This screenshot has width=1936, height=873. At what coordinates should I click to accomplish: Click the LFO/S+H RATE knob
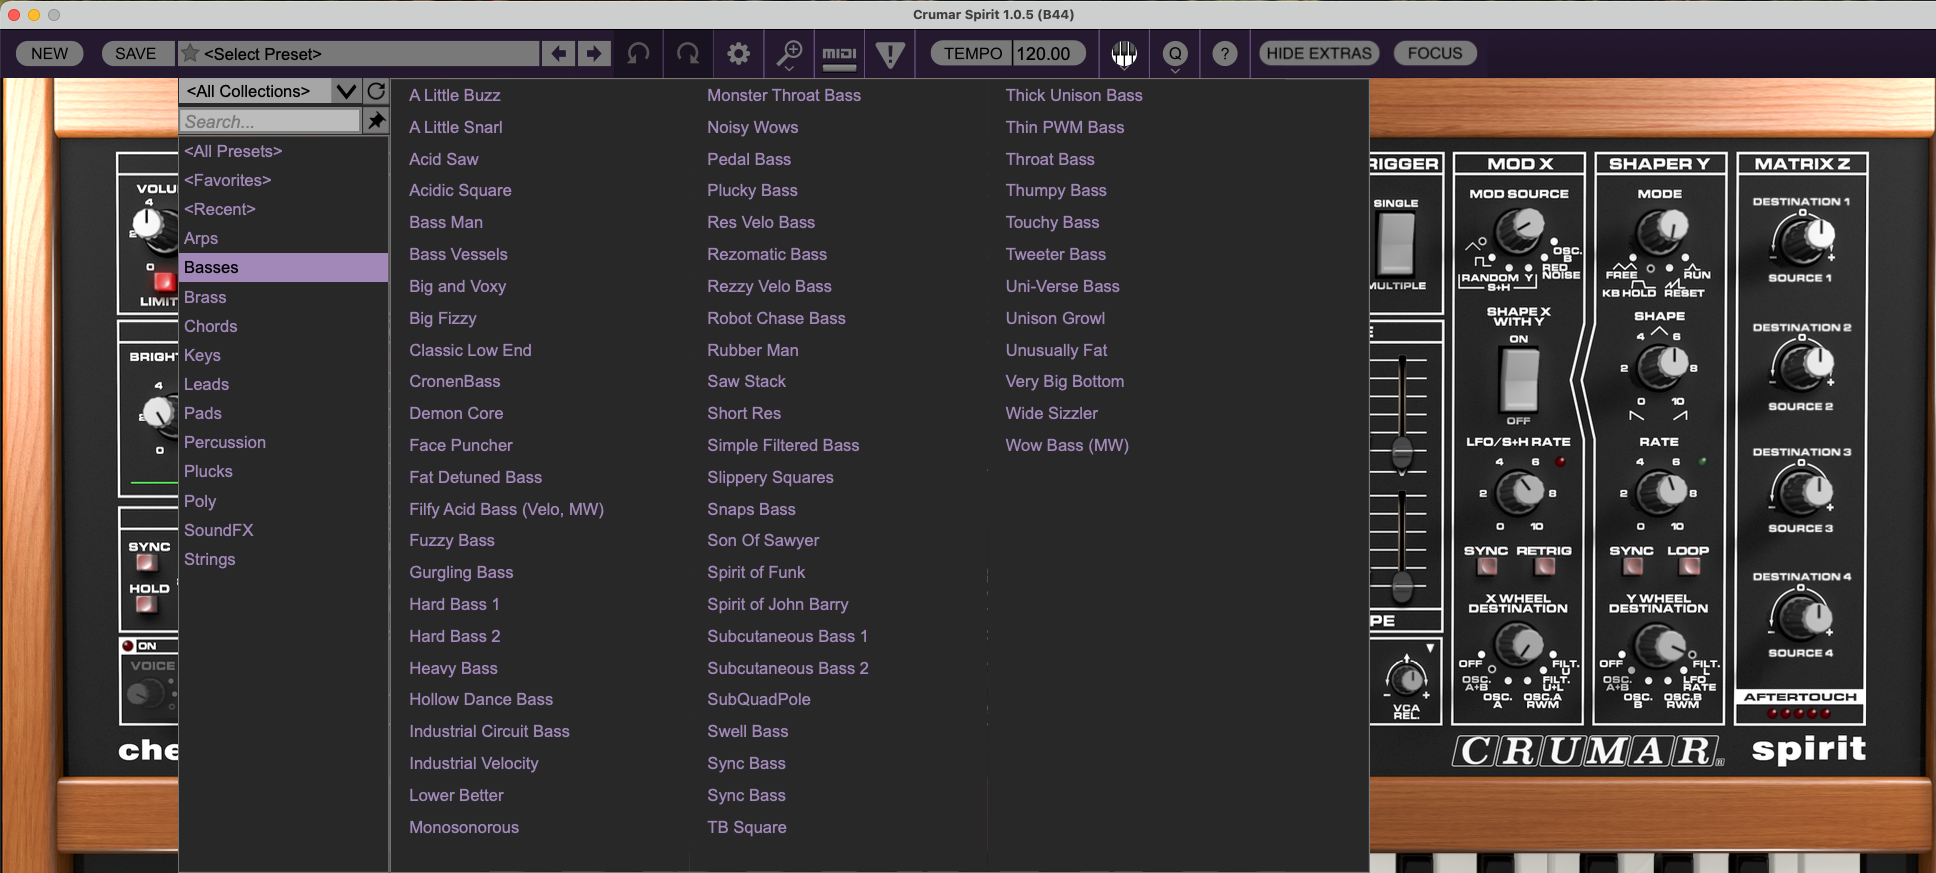1520,491
